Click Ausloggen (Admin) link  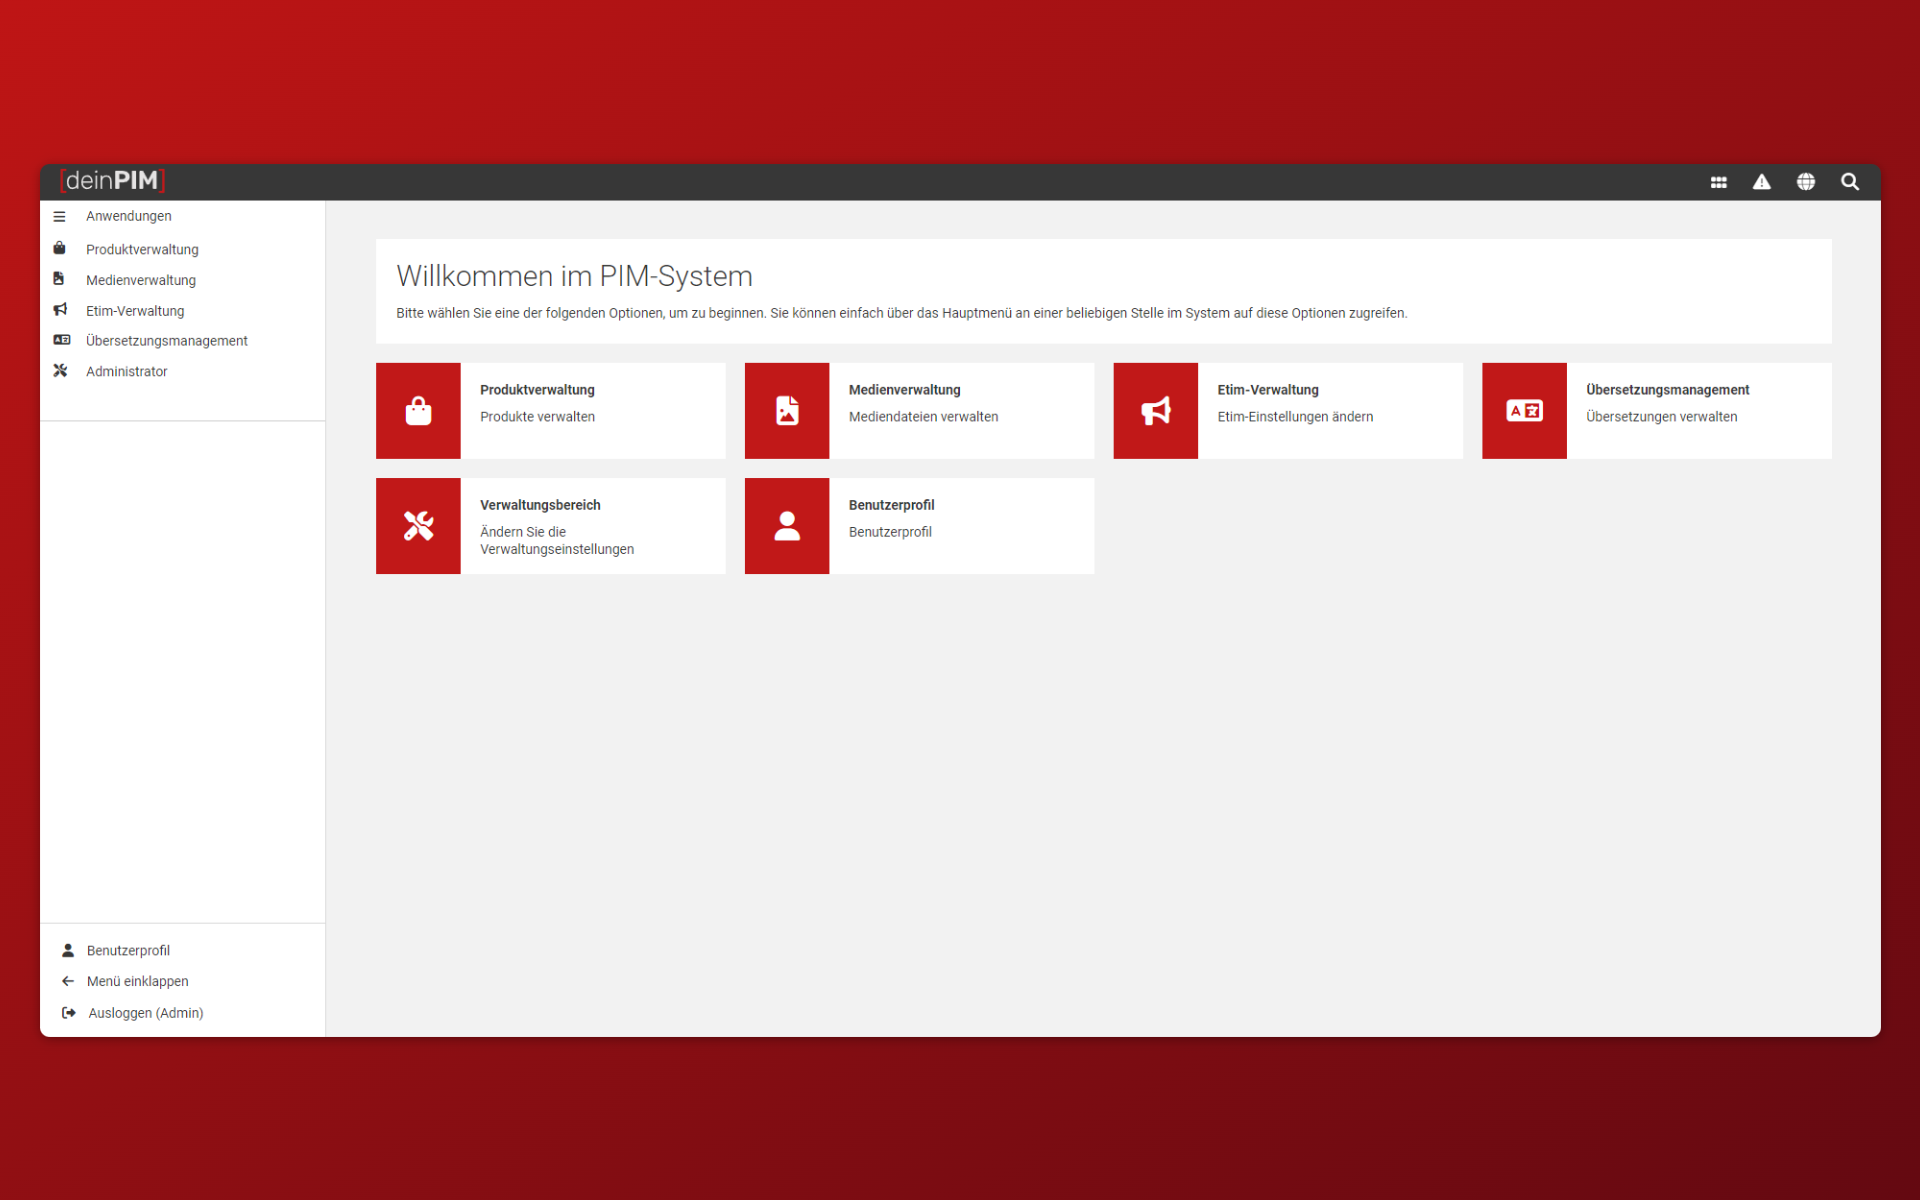pos(145,1013)
